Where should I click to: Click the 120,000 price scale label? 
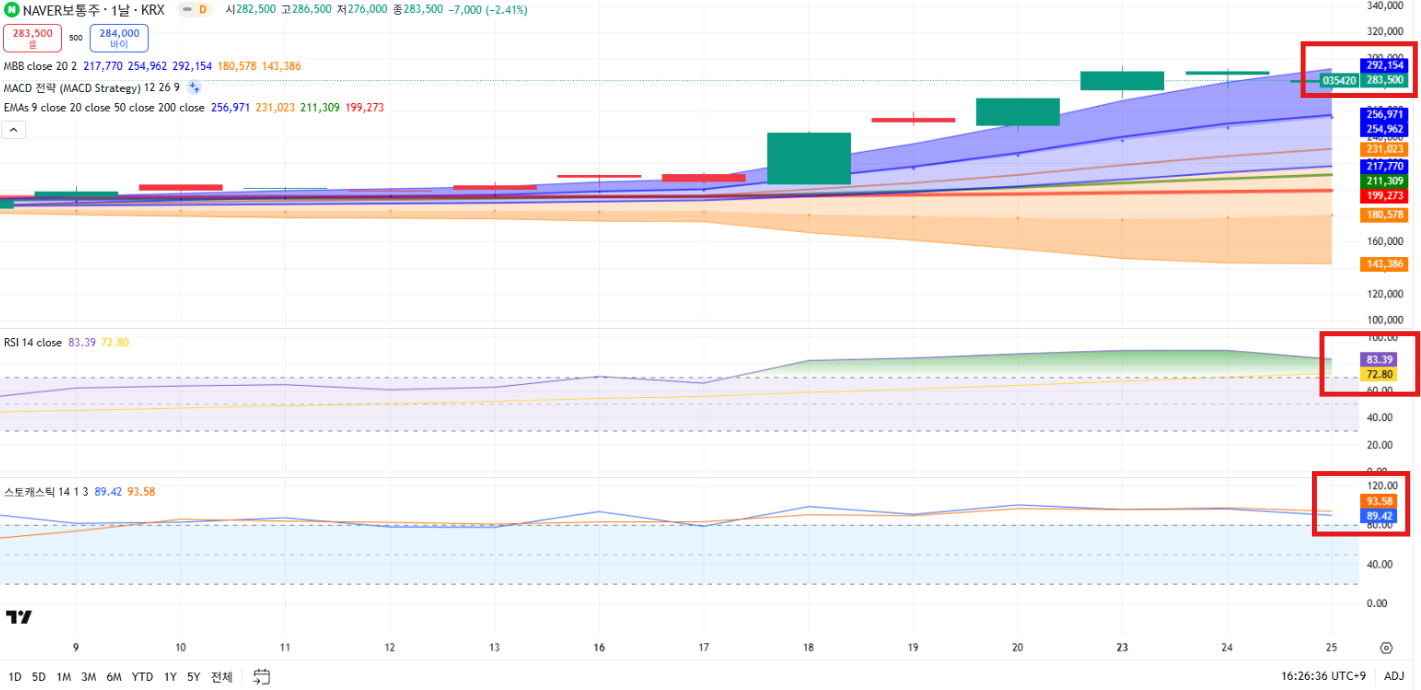[x=1385, y=294]
